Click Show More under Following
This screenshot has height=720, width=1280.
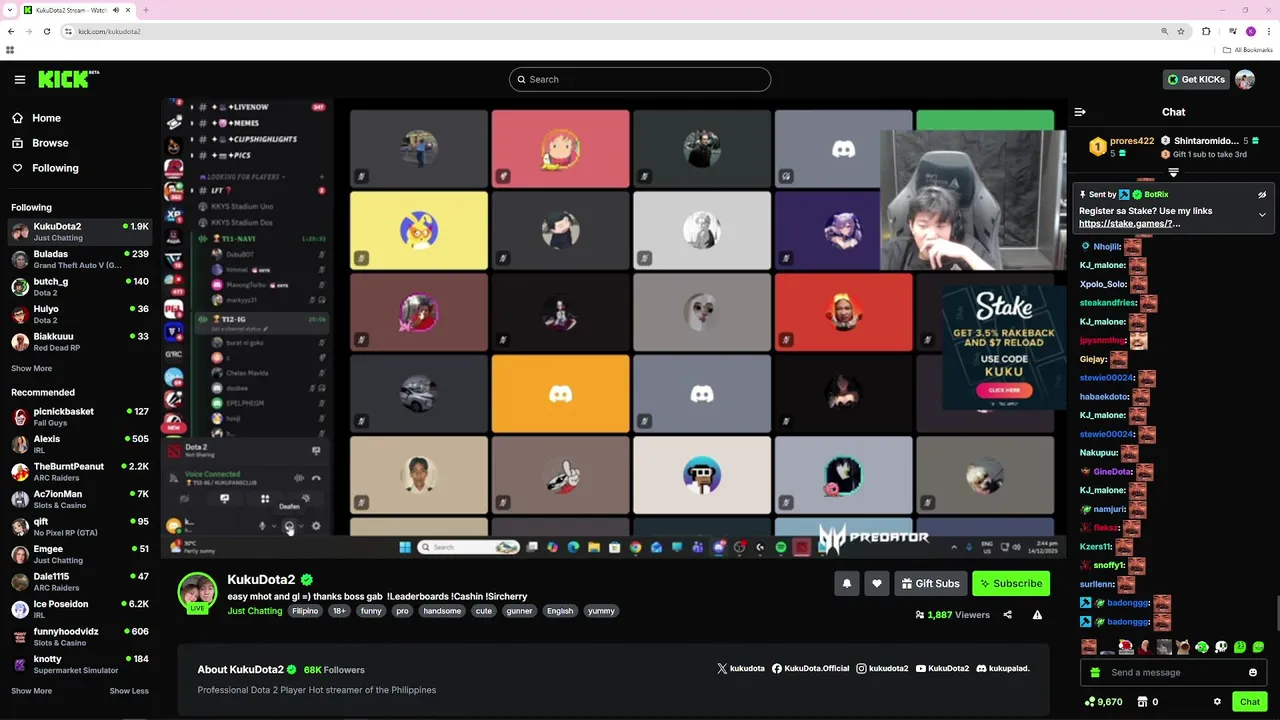(x=31, y=368)
